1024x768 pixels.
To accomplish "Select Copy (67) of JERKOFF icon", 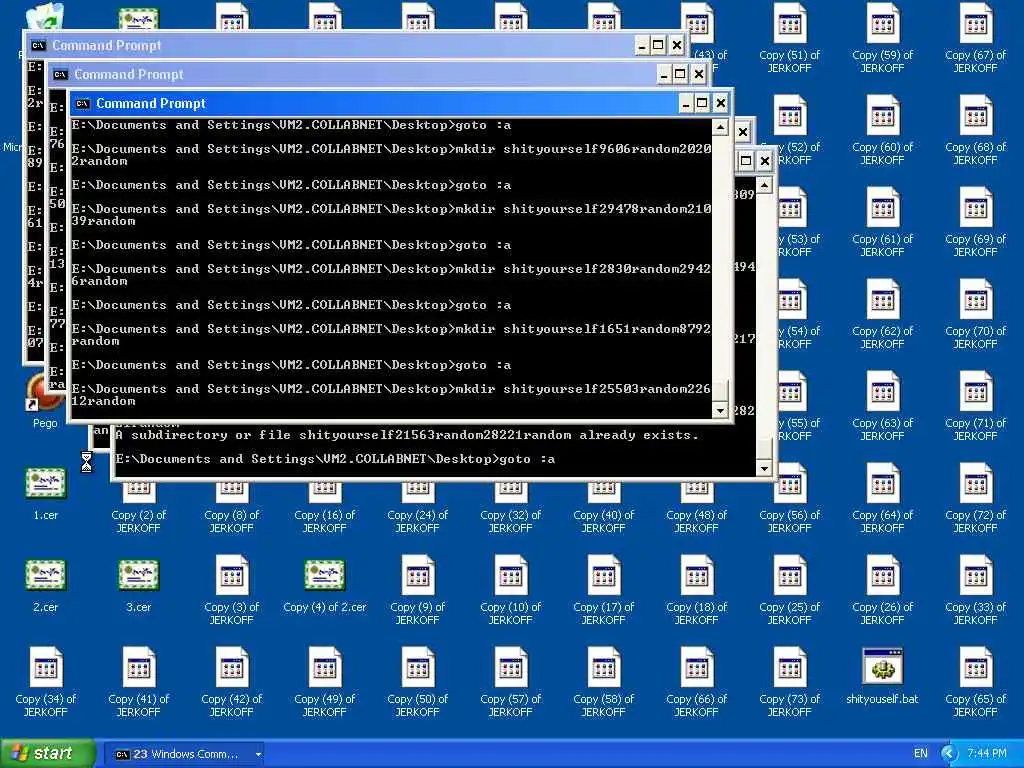I will (x=975, y=23).
